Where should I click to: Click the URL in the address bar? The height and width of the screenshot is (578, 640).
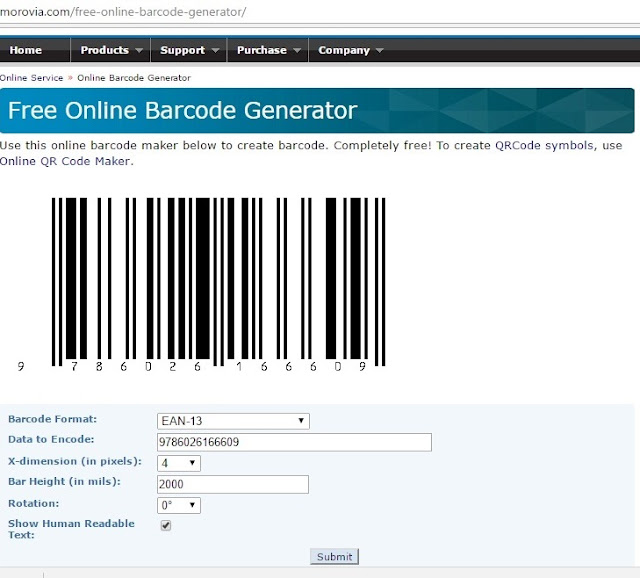(x=123, y=12)
